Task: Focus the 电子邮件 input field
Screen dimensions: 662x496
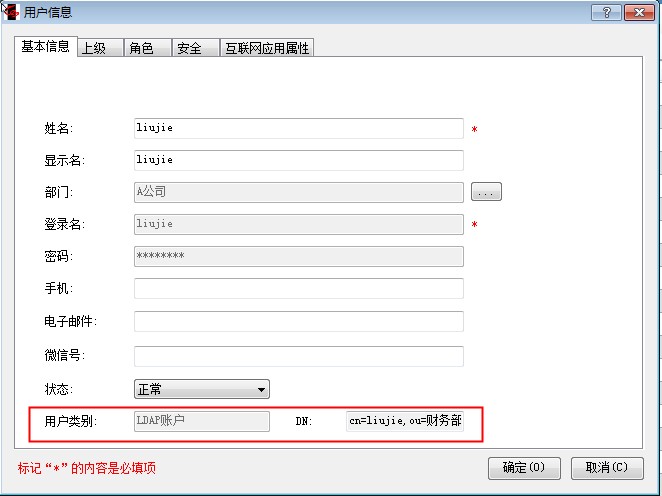Action: (298, 321)
